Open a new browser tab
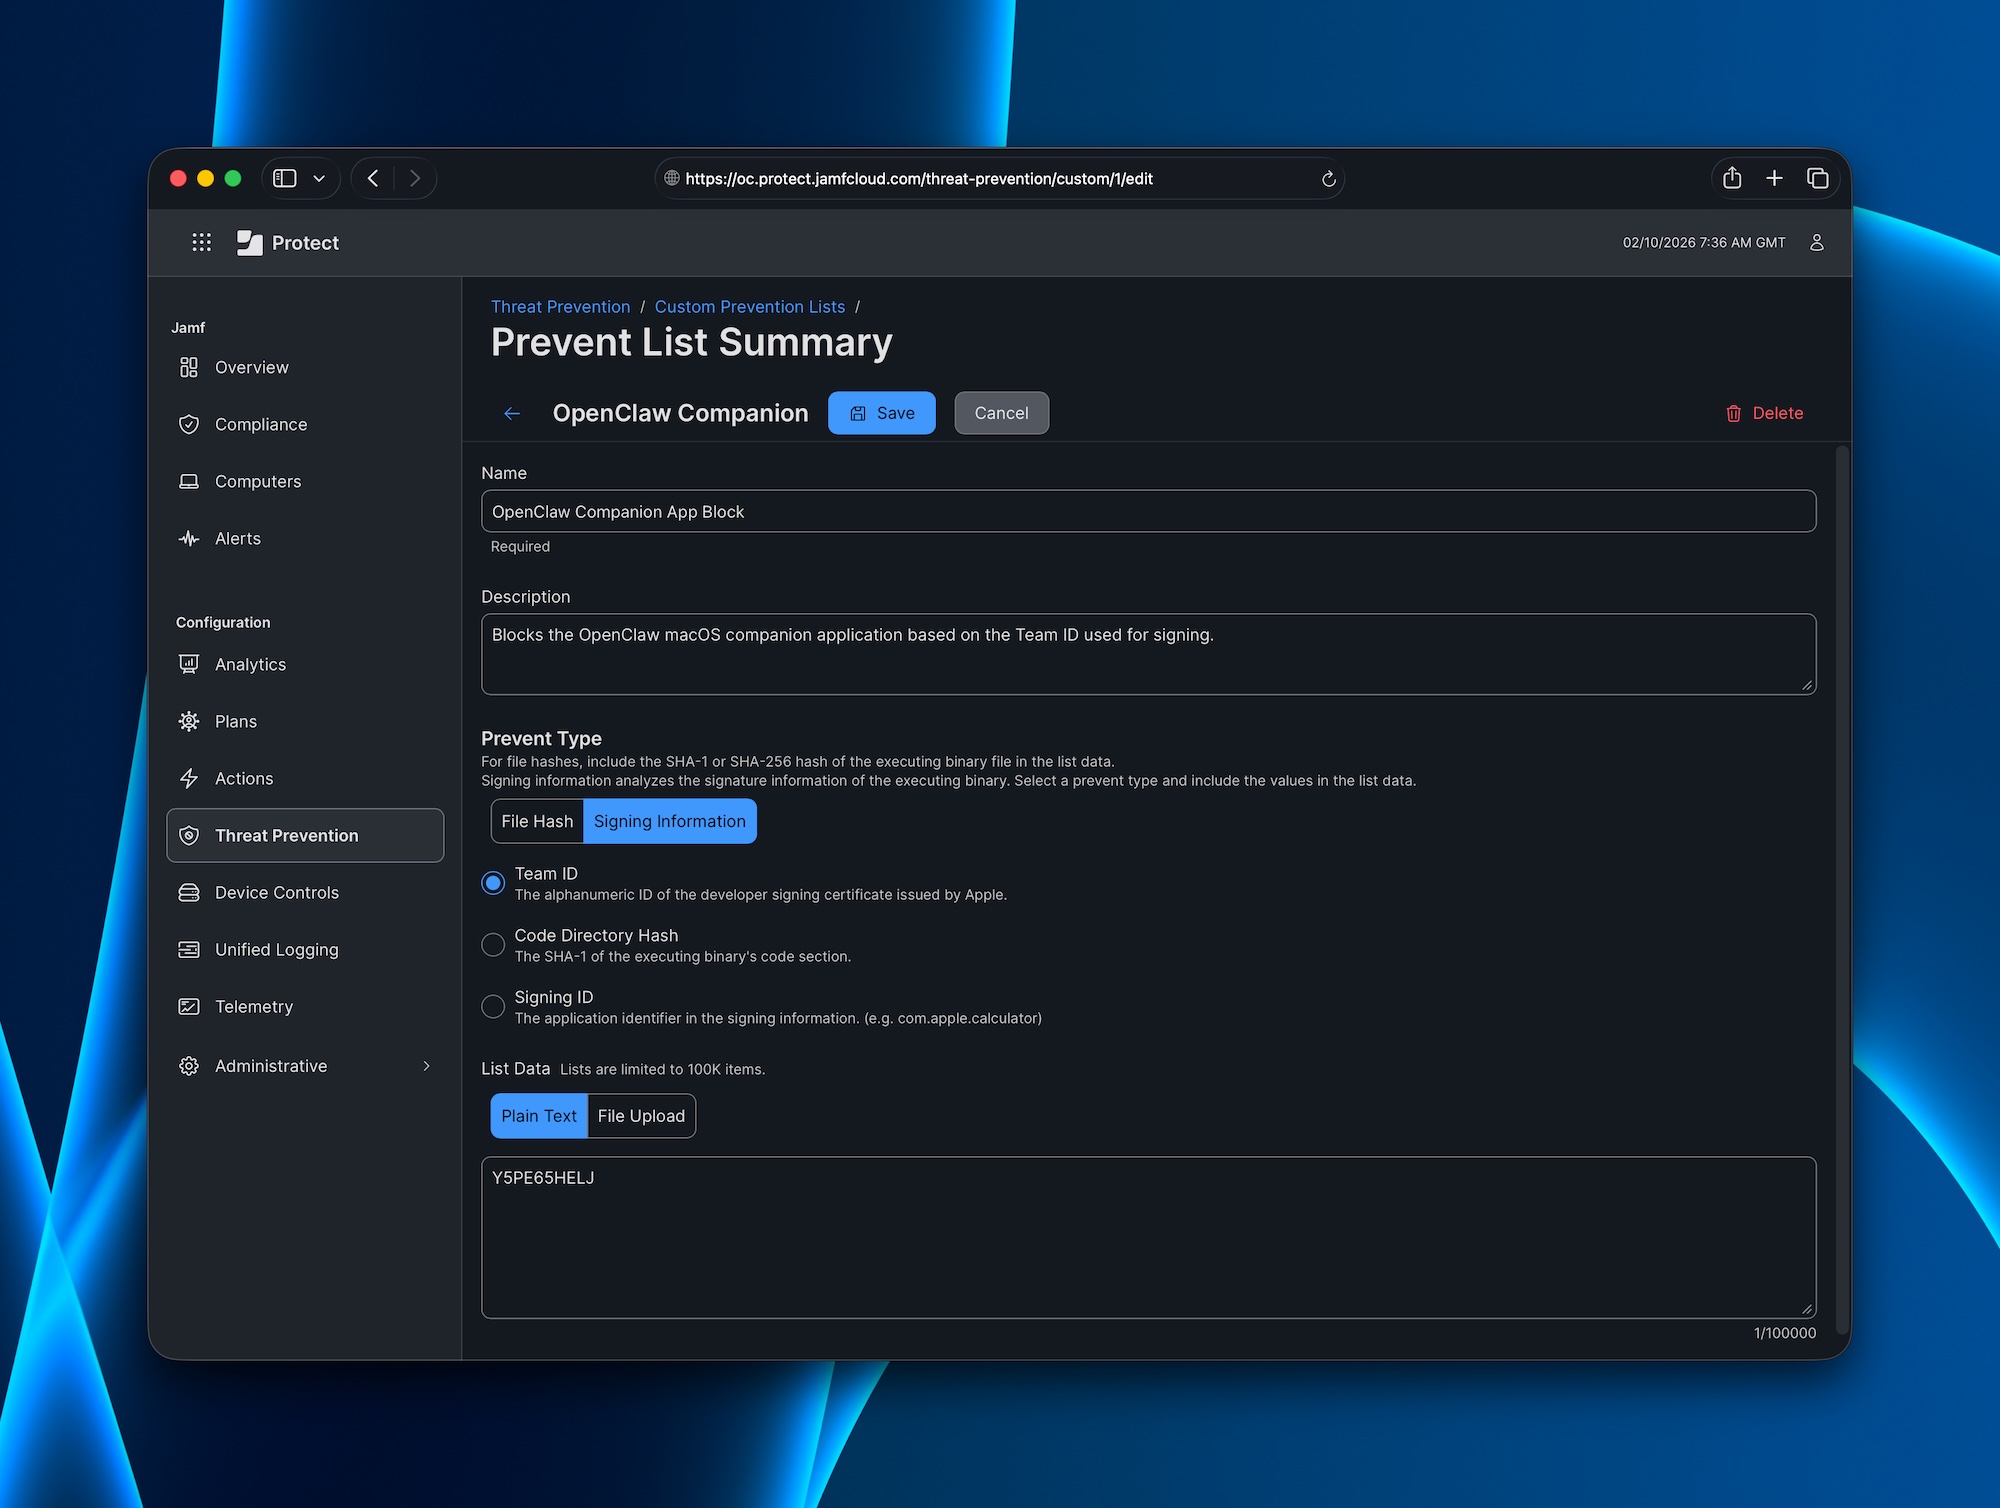 tap(1774, 178)
